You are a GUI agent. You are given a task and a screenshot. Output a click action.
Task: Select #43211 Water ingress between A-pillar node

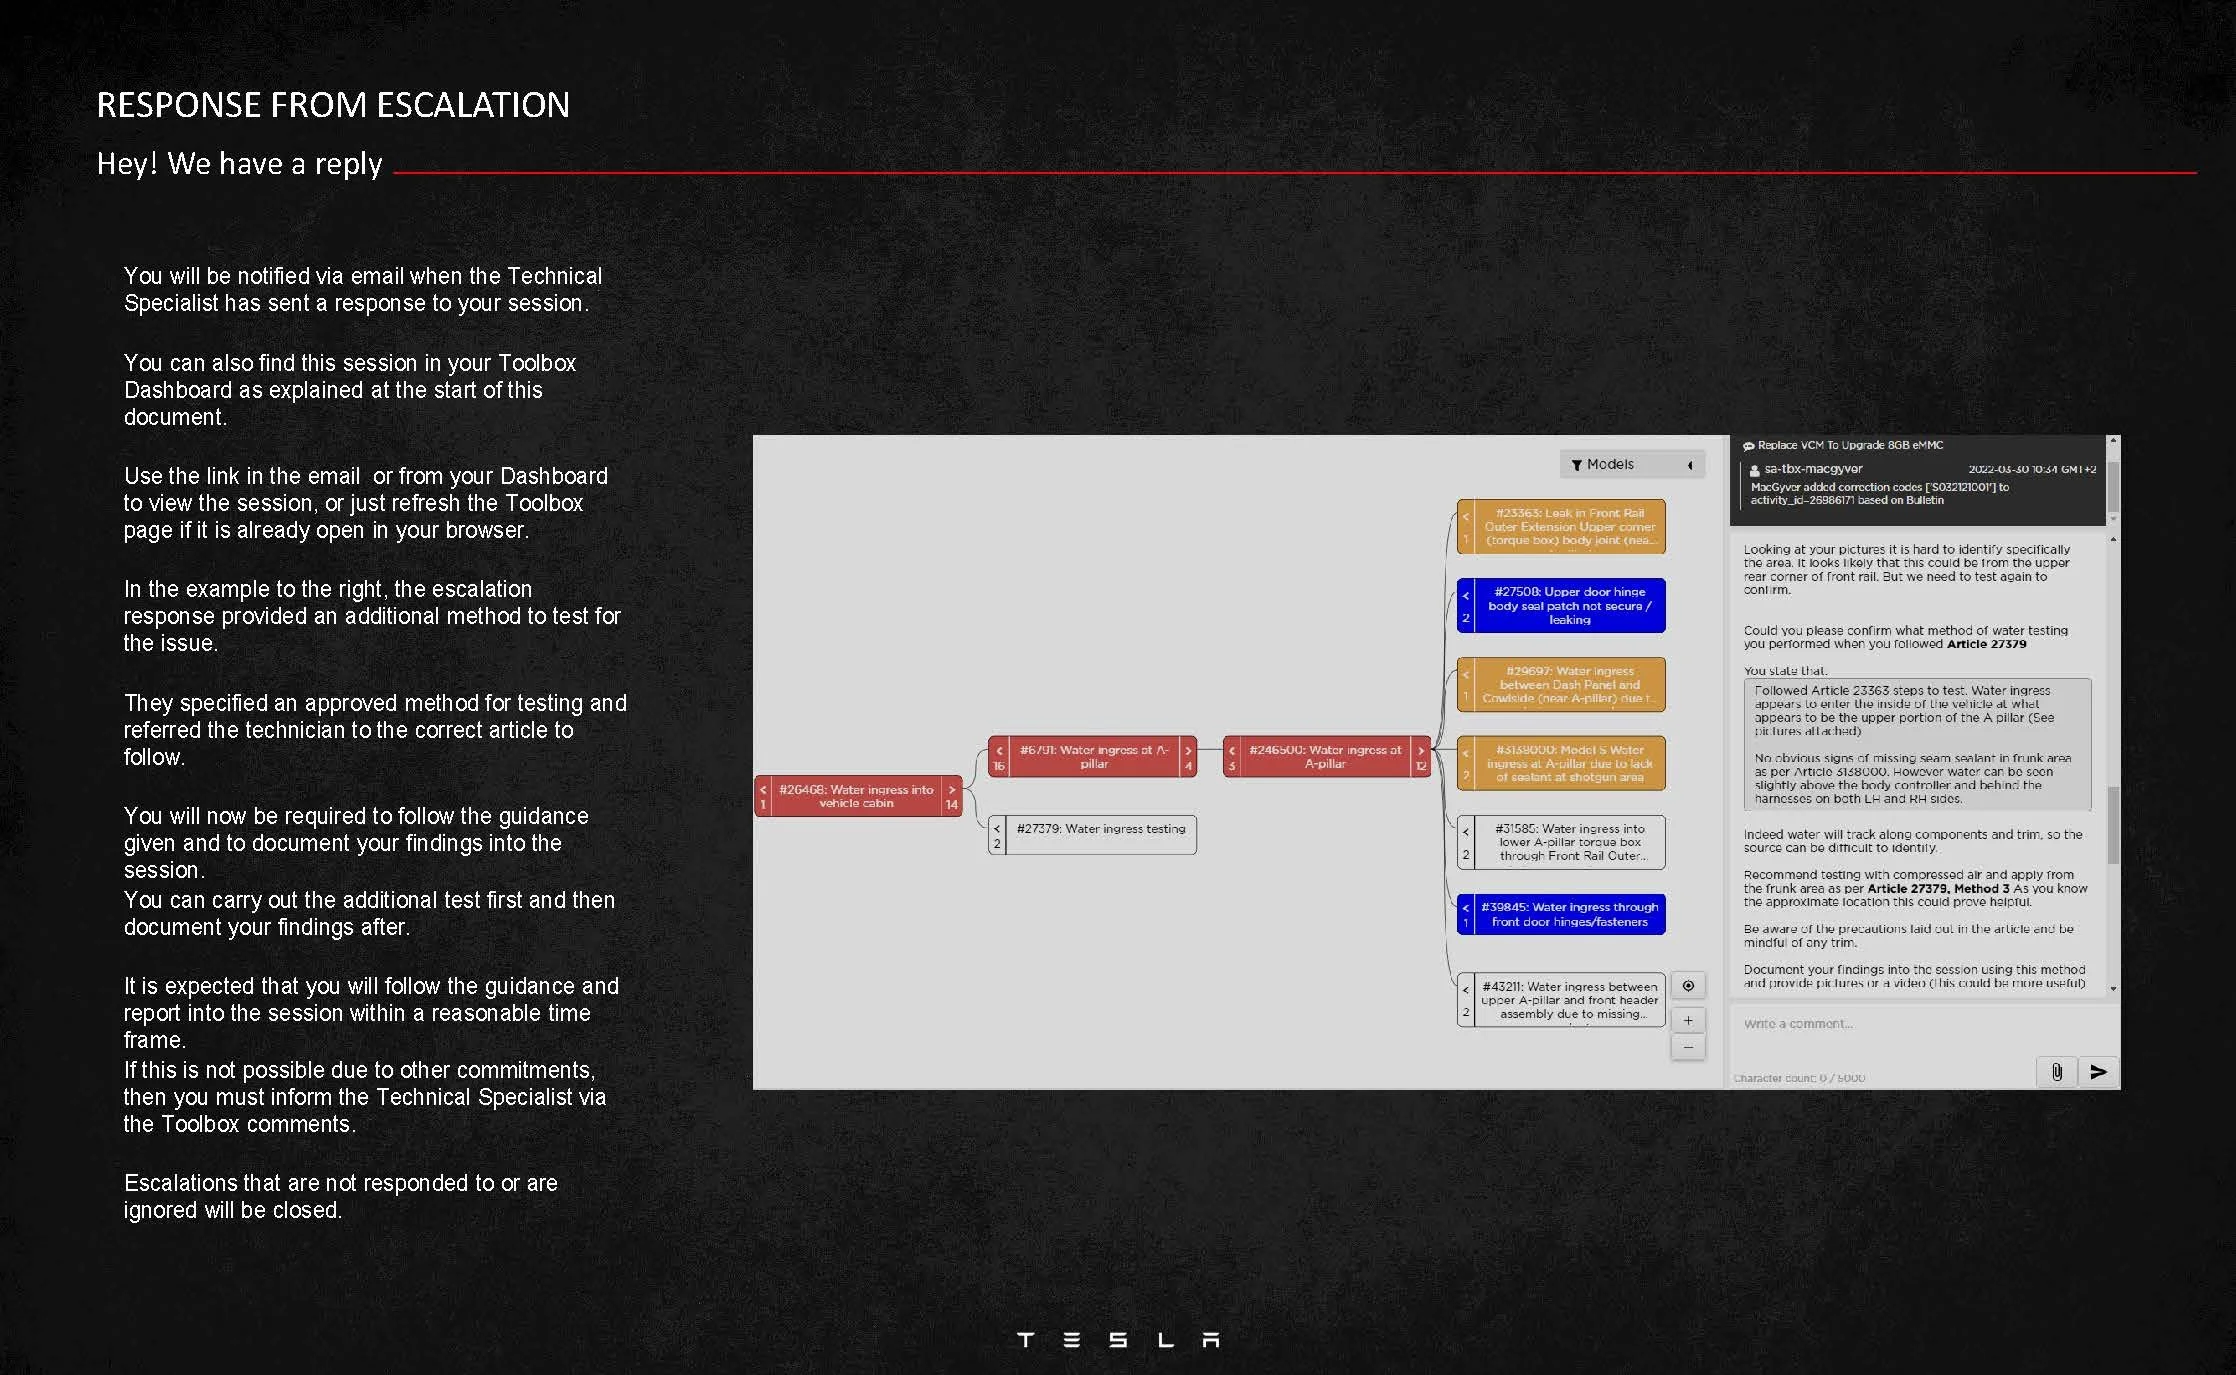pos(1569,1000)
